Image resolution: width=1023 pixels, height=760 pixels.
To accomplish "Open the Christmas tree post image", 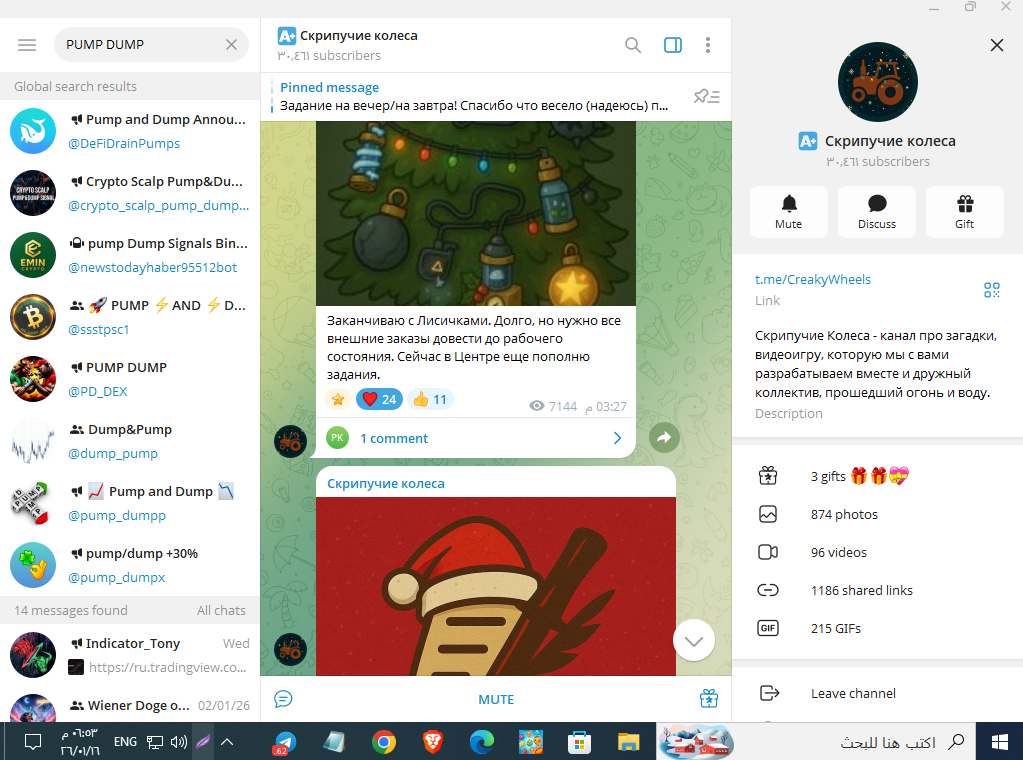I will pyautogui.click(x=476, y=213).
